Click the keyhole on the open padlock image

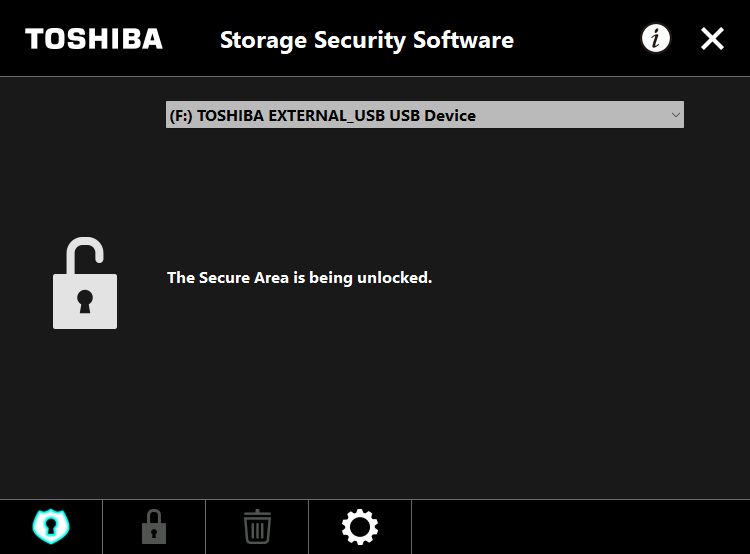(85, 301)
